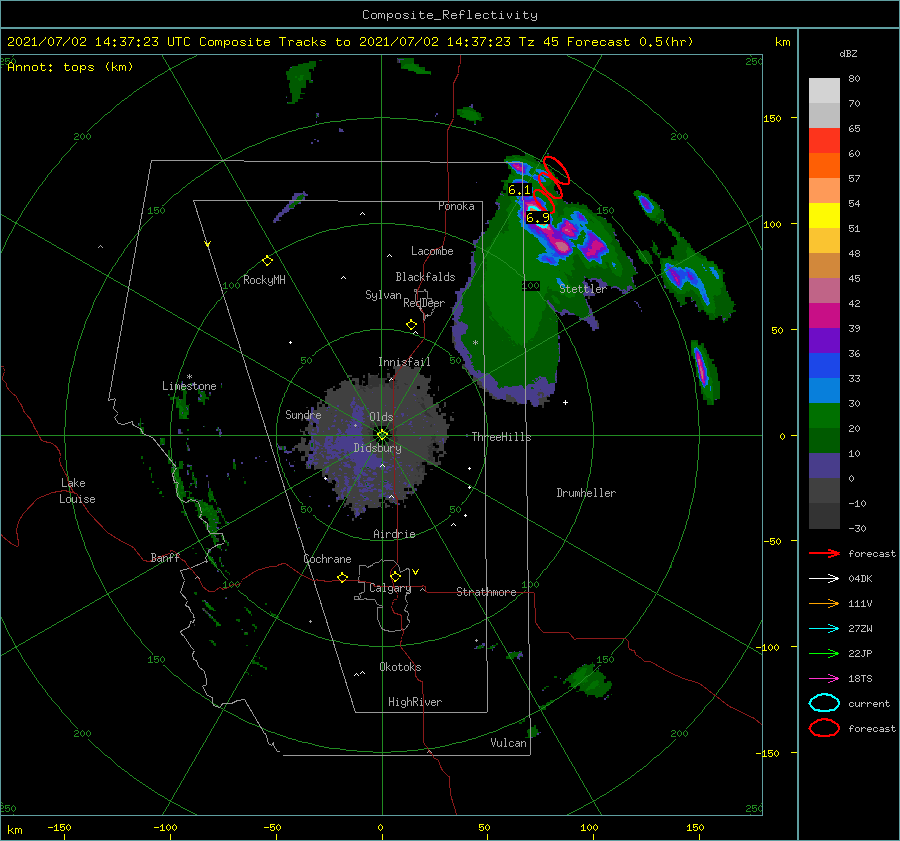Click the Drumheller town label
This screenshot has width=900, height=841.
(586, 493)
